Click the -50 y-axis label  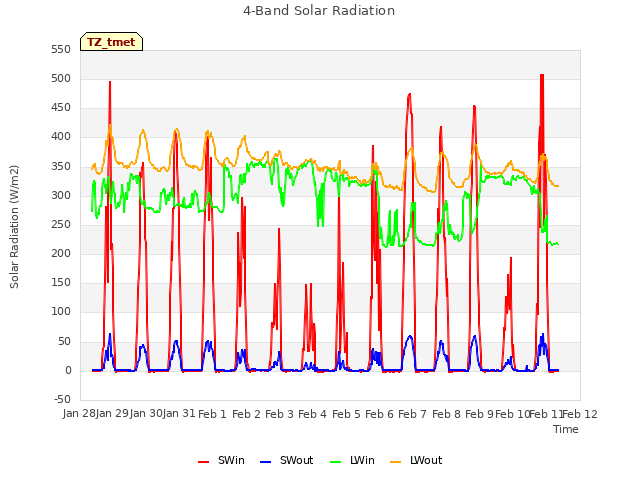click(62, 399)
